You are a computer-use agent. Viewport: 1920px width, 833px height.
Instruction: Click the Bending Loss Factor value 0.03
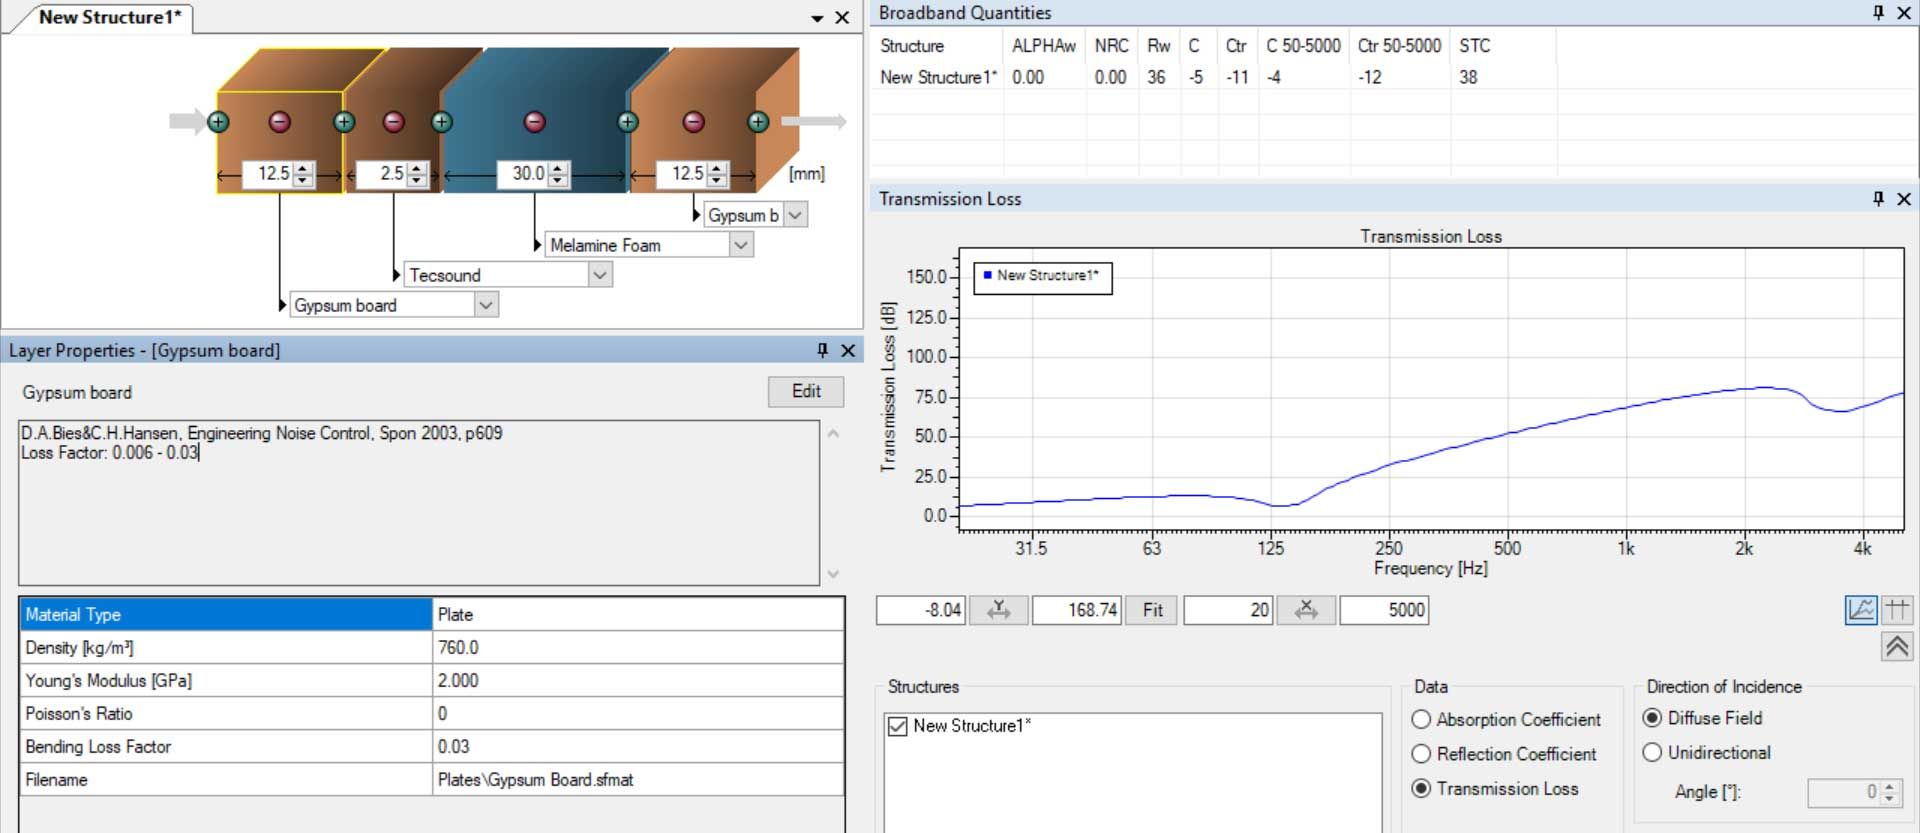(x=638, y=747)
